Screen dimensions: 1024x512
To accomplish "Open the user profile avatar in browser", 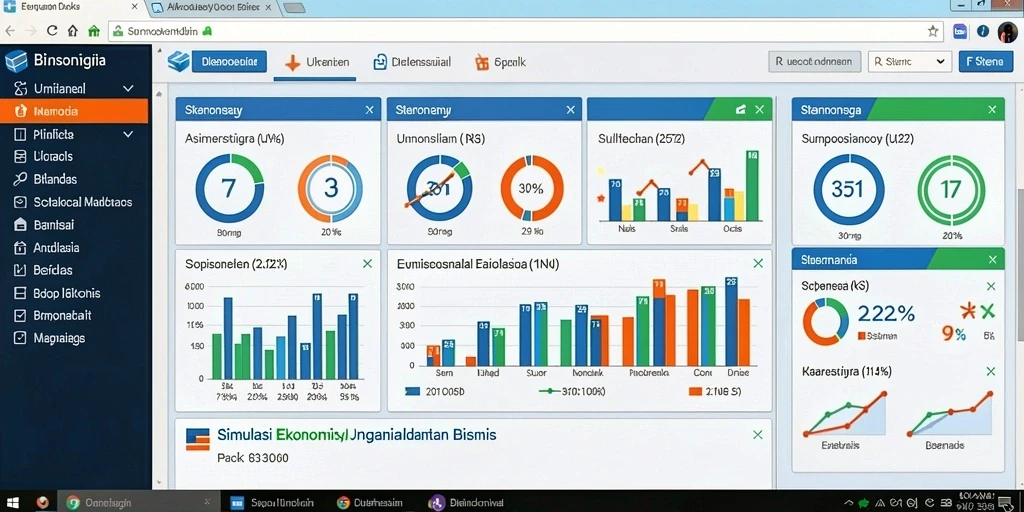I will click(x=1007, y=31).
